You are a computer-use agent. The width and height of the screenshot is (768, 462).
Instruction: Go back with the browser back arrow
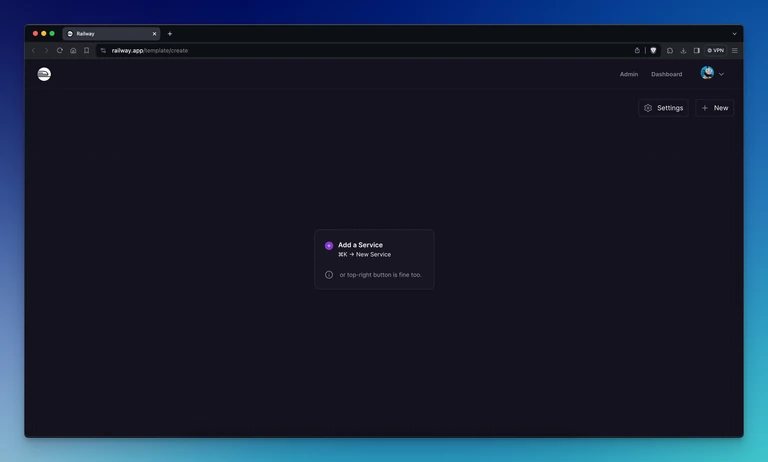tap(33, 50)
